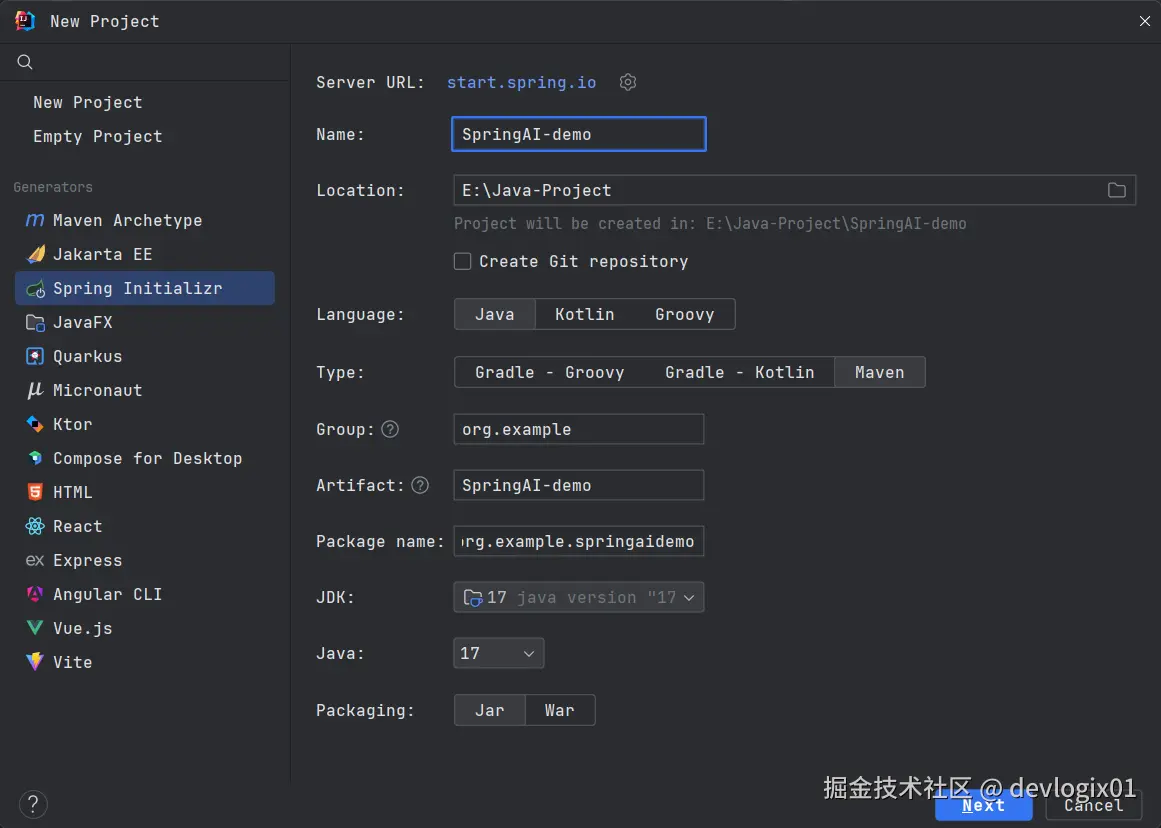Select React generator label
The image size is (1161, 828).
(78, 526)
